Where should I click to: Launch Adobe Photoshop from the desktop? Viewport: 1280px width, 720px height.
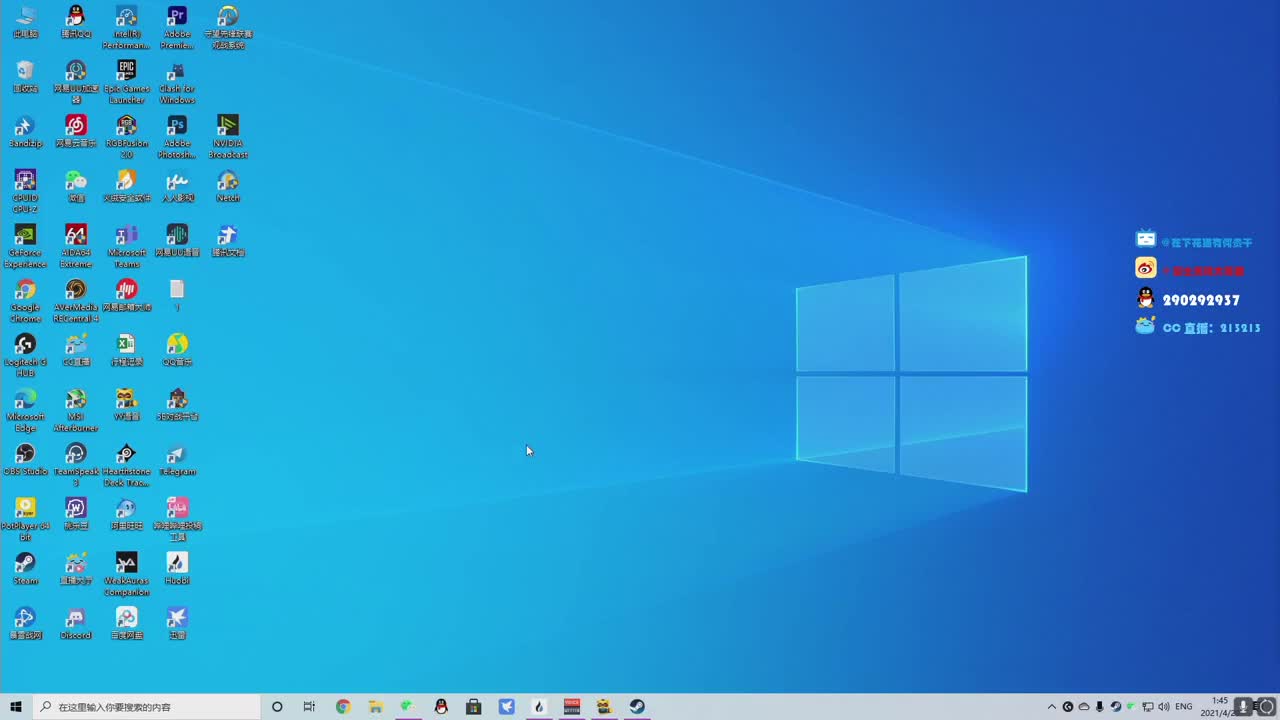click(x=177, y=137)
